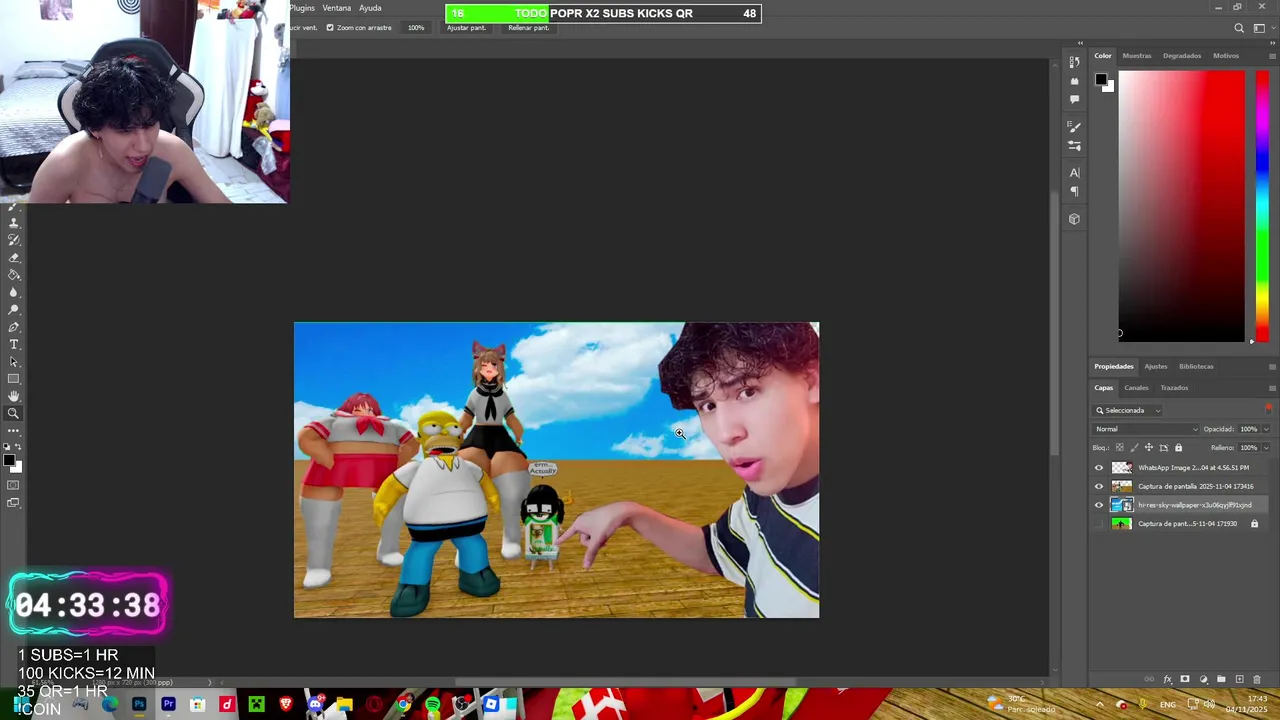Select the Clone Stamp tool
The height and width of the screenshot is (720, 1280).
pyautogui.click(x=14, y=223)
